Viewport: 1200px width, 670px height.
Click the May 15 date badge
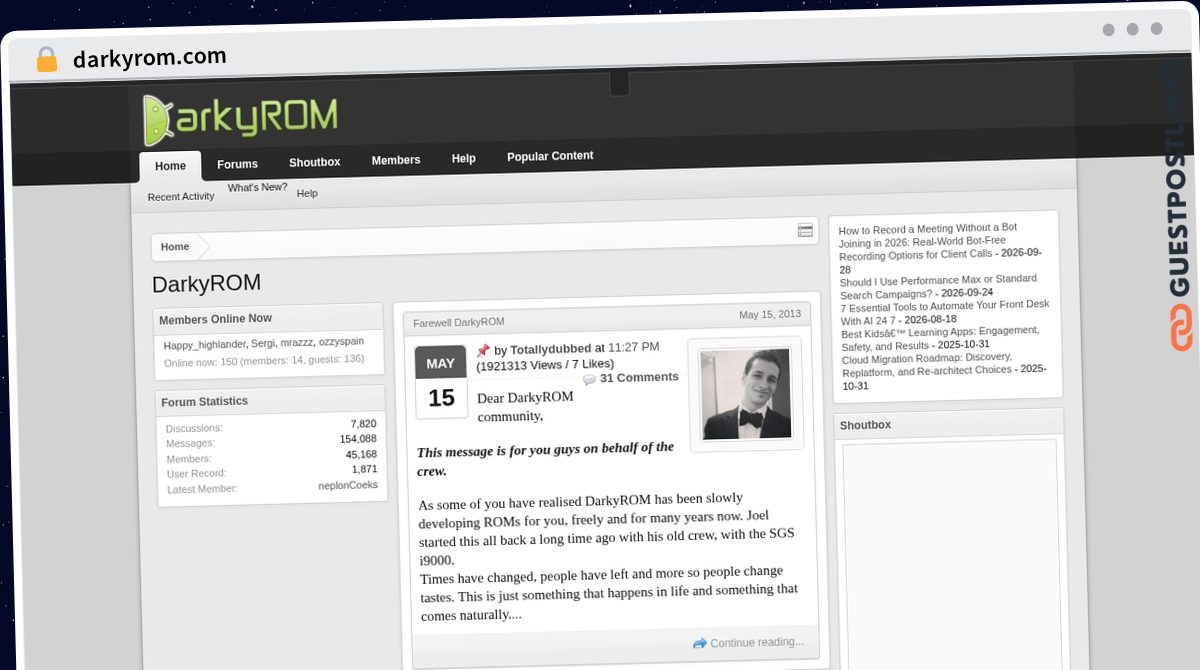coord(441,382)
